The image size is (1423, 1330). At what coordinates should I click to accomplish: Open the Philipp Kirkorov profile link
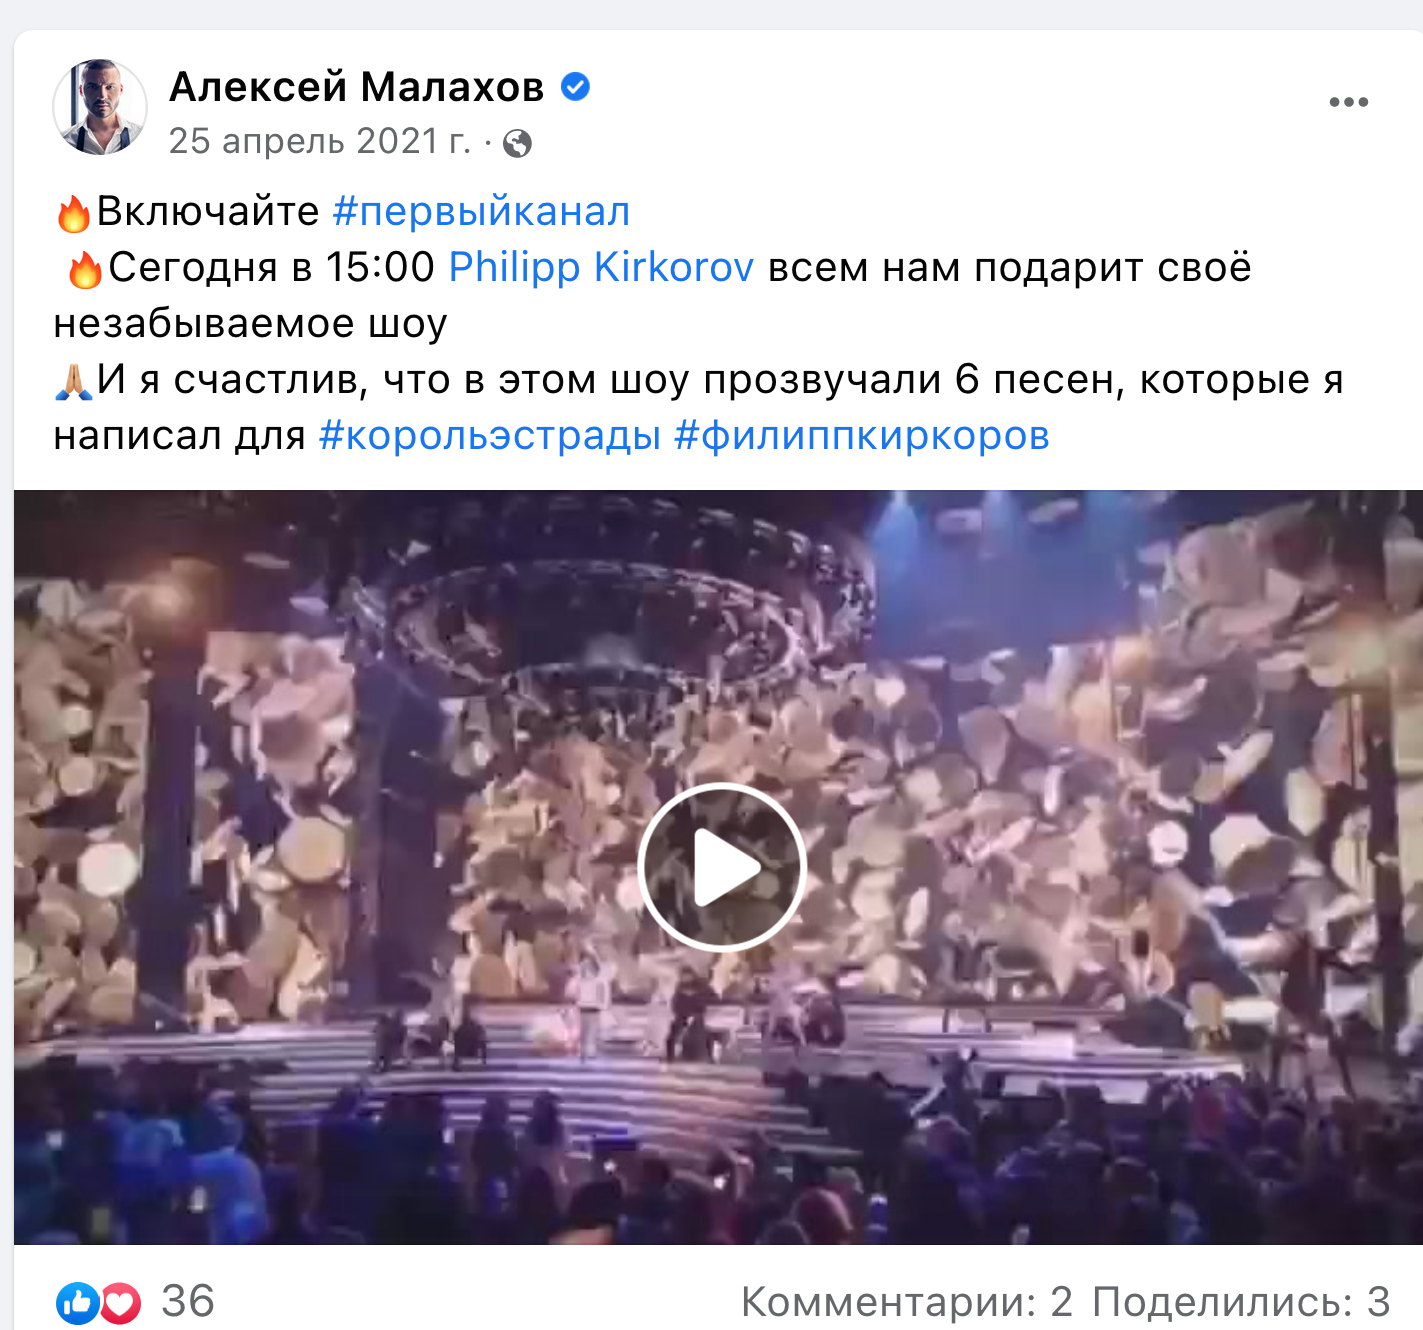point(601,267)
